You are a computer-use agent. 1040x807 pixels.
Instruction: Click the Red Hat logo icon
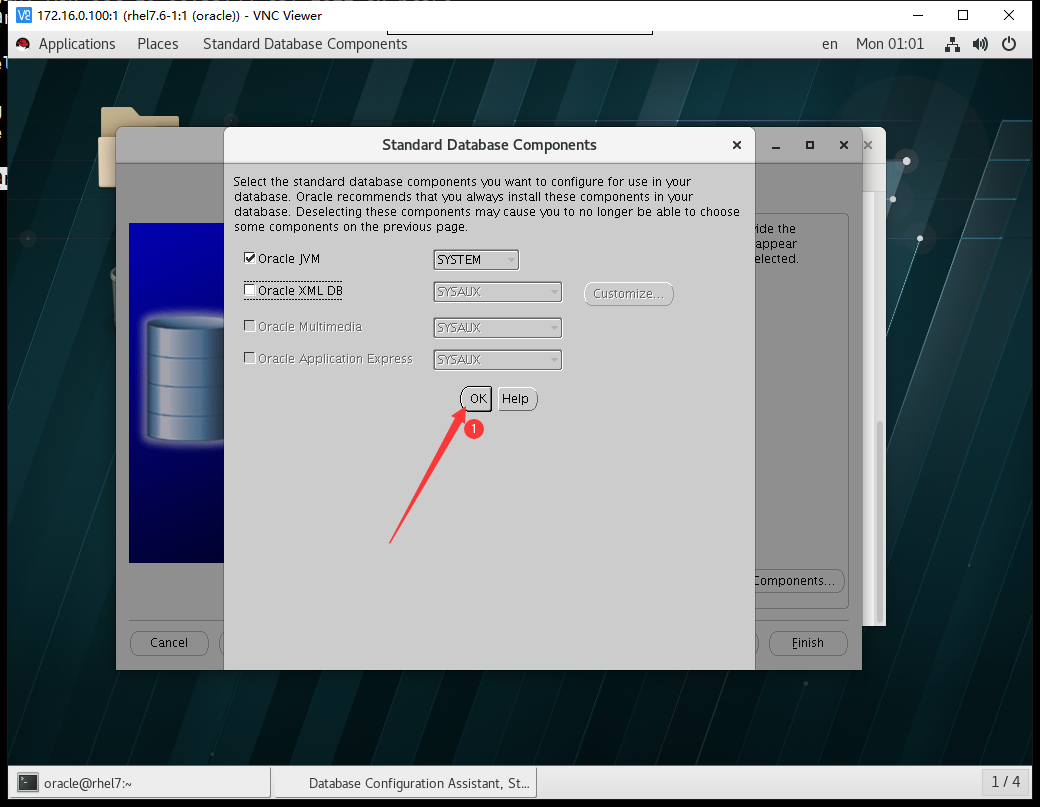tap(23, 44)
